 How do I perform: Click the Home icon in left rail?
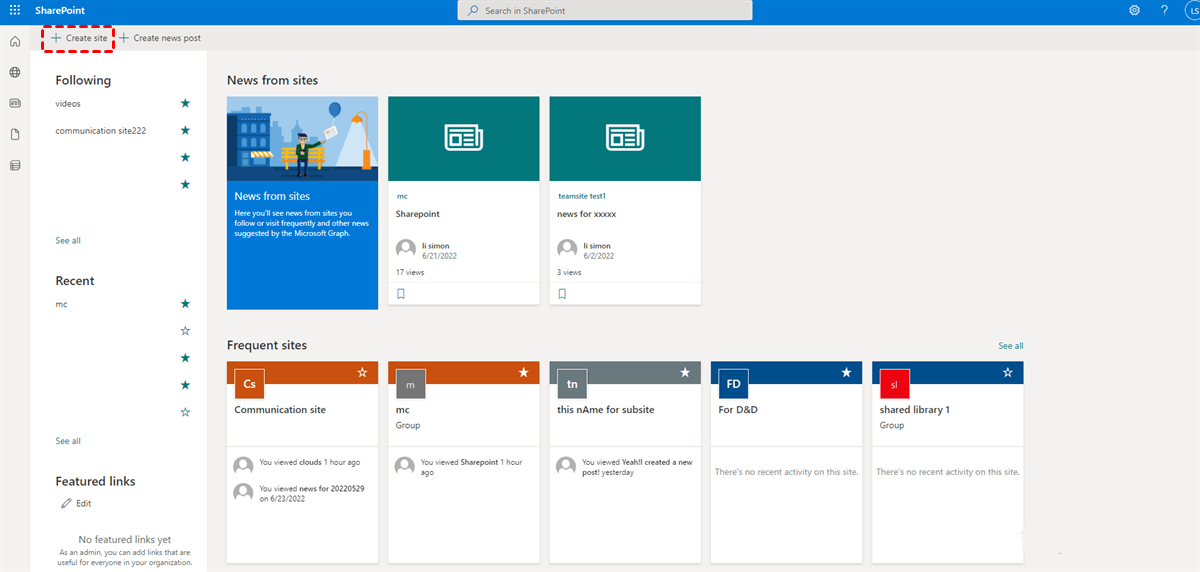tap(15, 42)
